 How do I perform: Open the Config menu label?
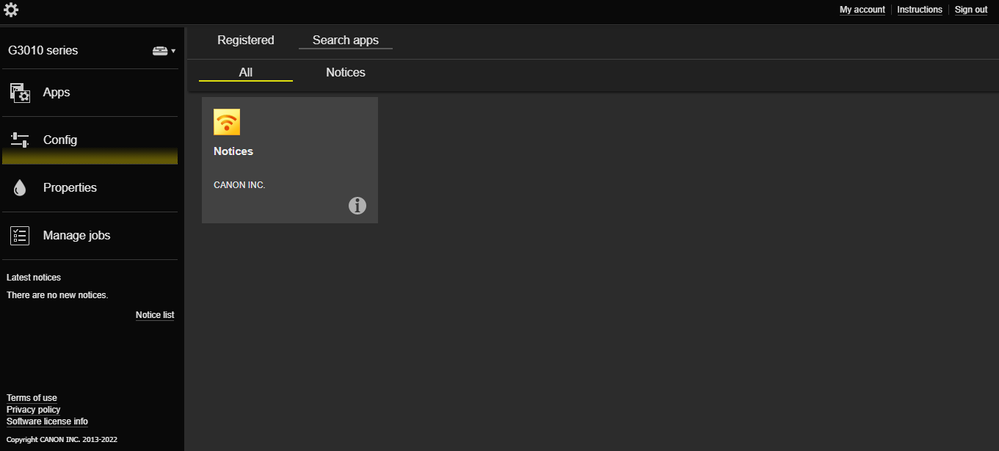[60, 140]
